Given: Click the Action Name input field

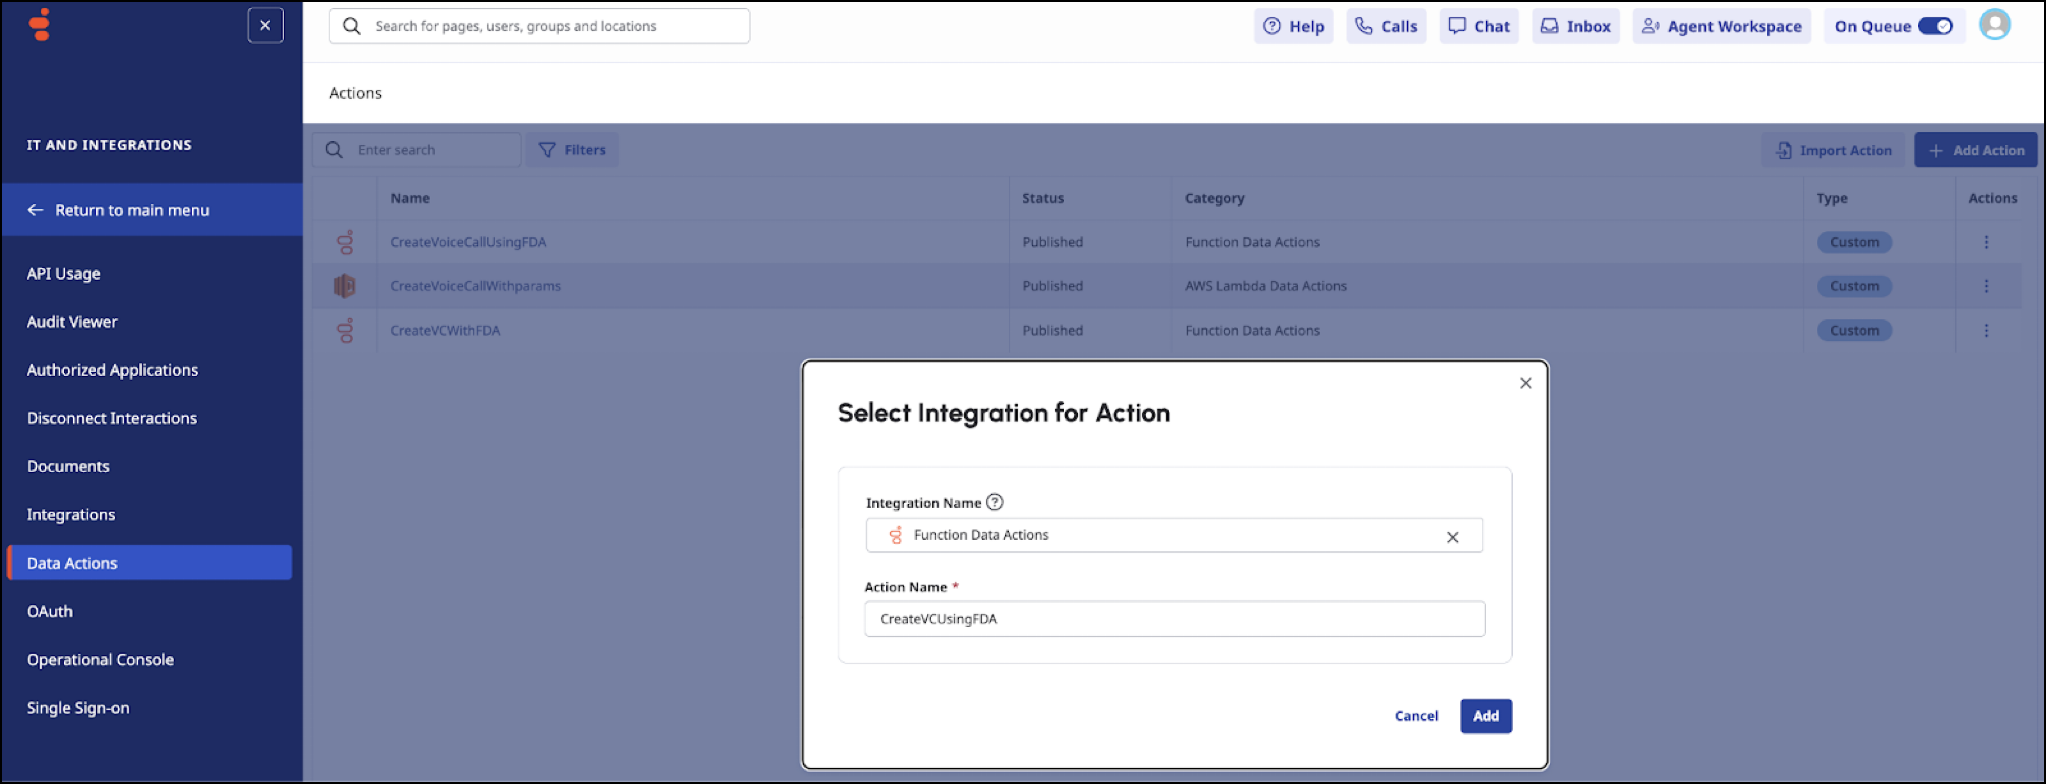Looking at the screenshot, I should [x=1174, y=619].
